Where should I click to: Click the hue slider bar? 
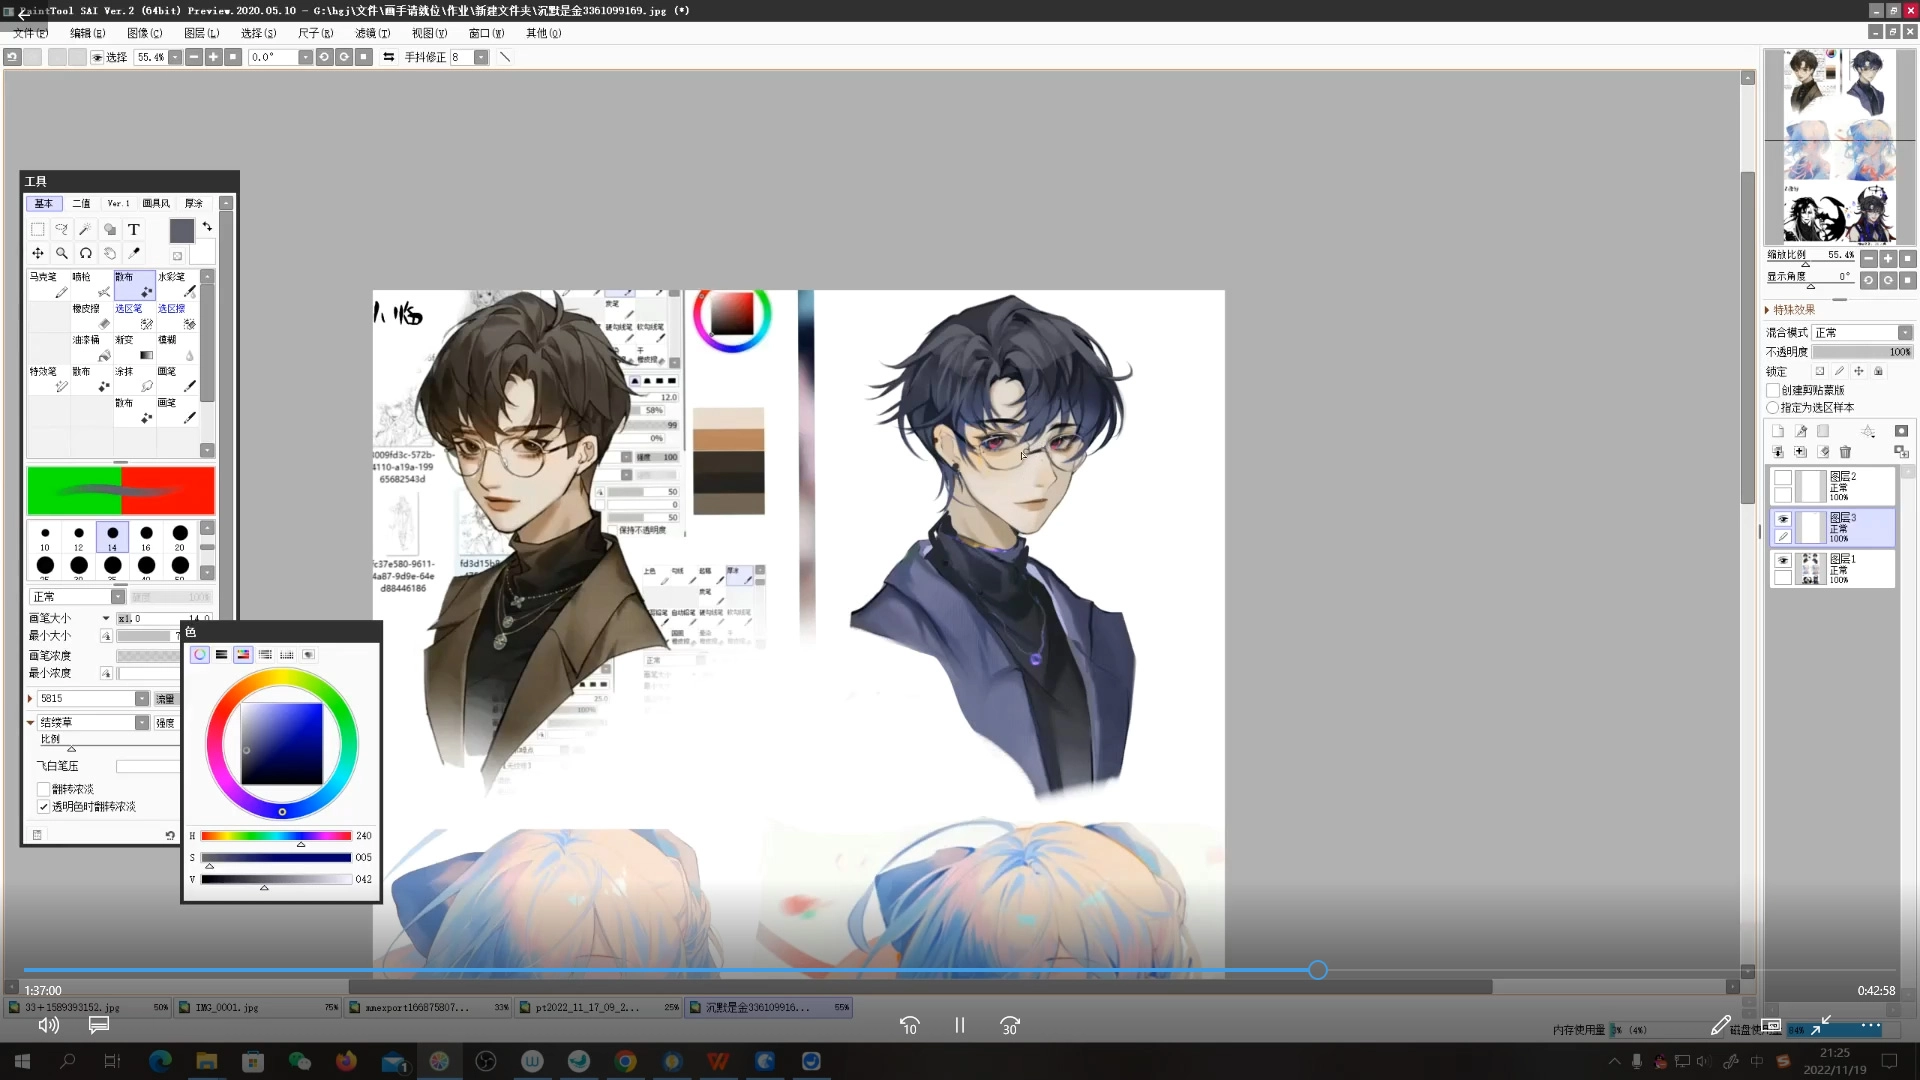click(275, 836)
